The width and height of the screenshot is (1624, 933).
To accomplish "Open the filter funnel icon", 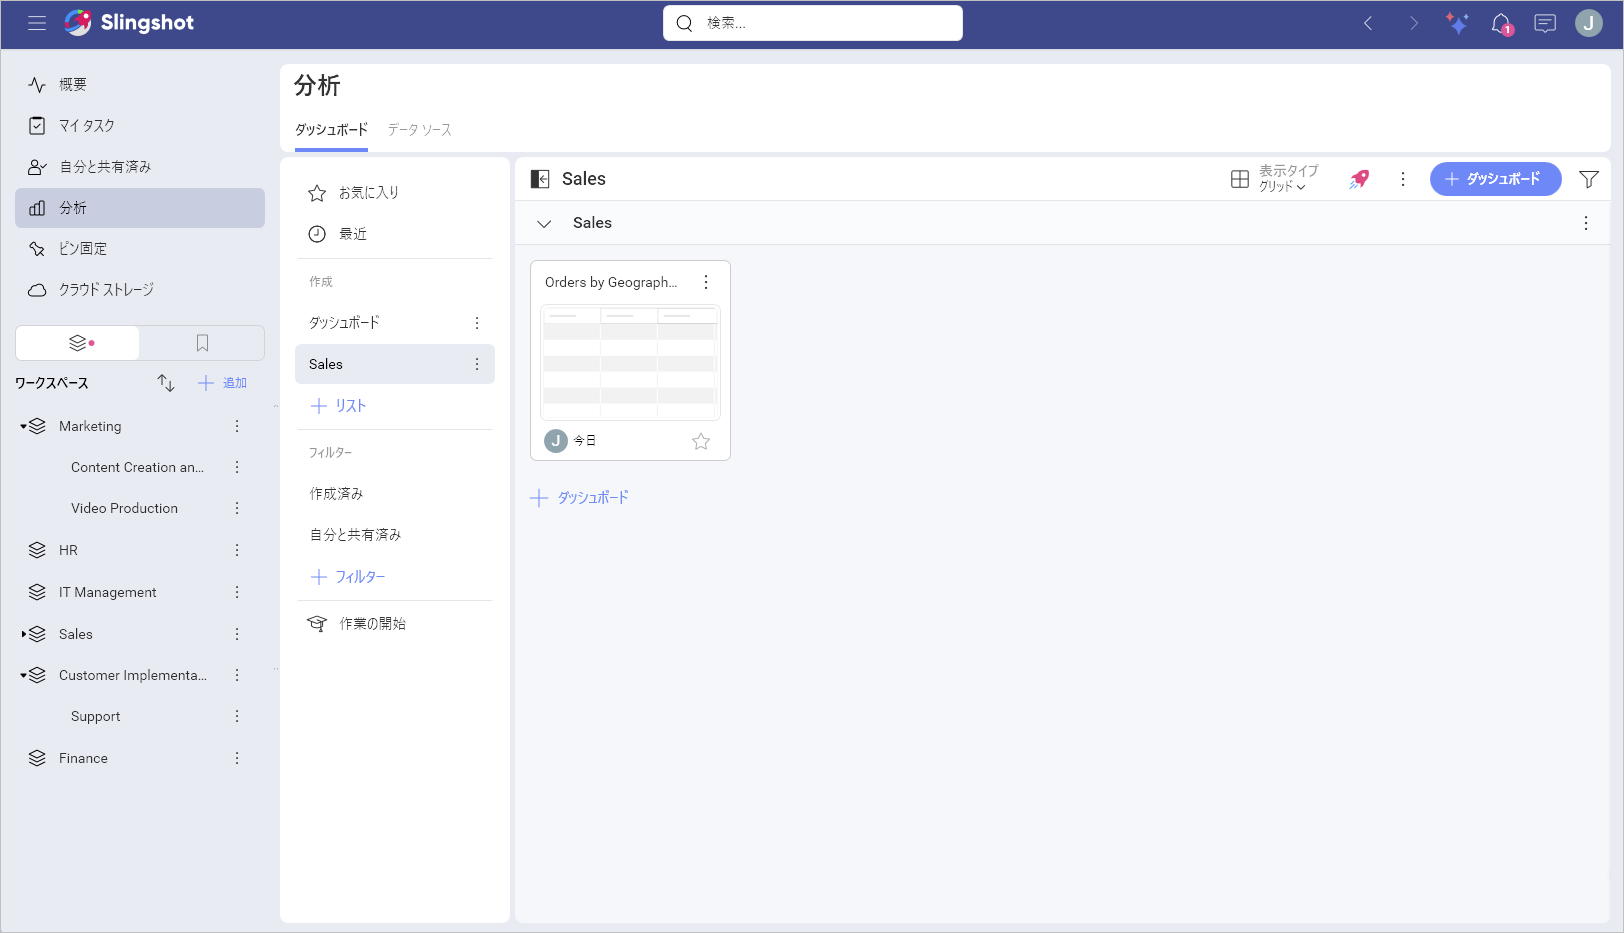I will pos(1589,179).
